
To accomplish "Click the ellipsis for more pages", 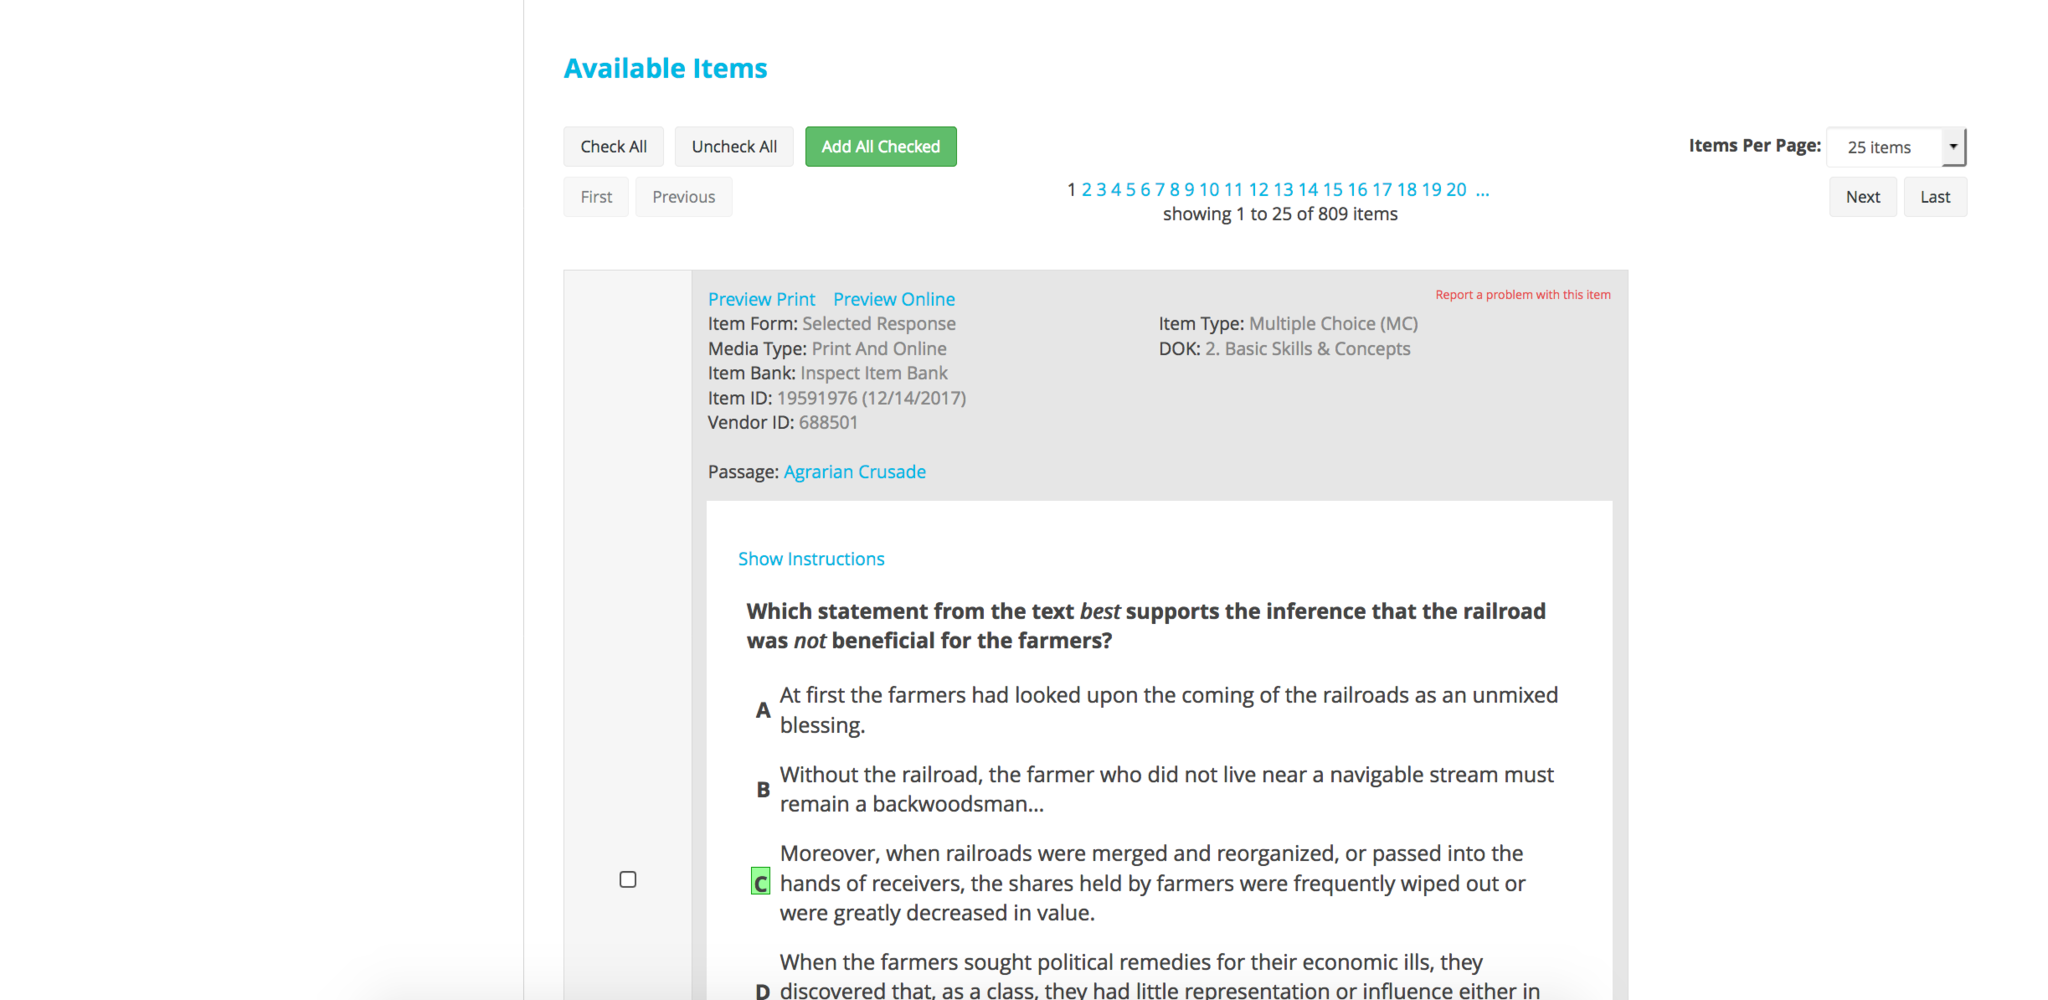I will click(1482, 190).
